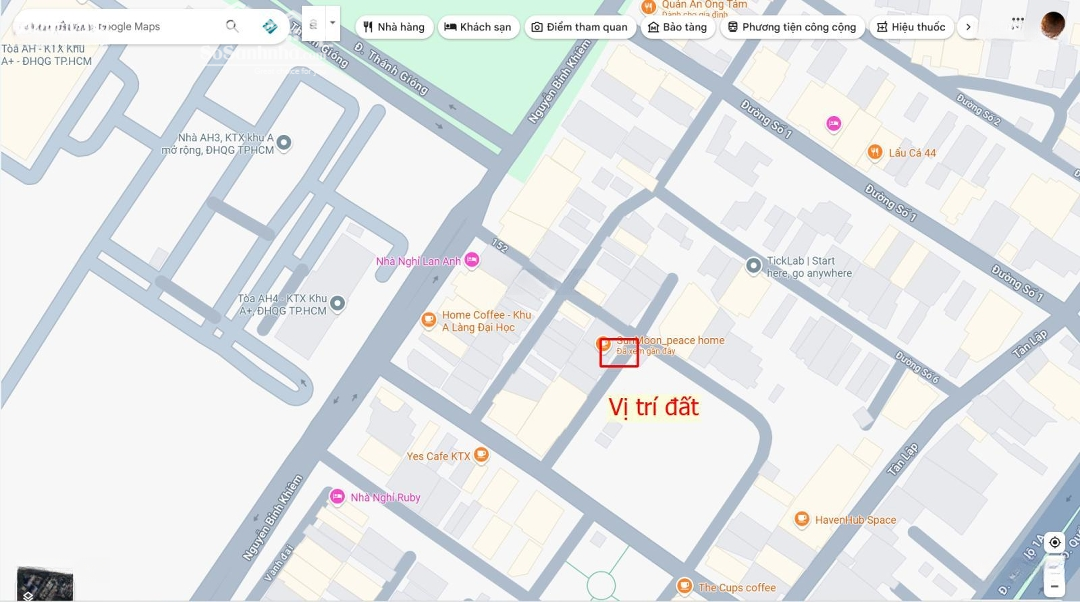
Task: Click the HavenHub Space coffee marker
Action: point(801,519)
